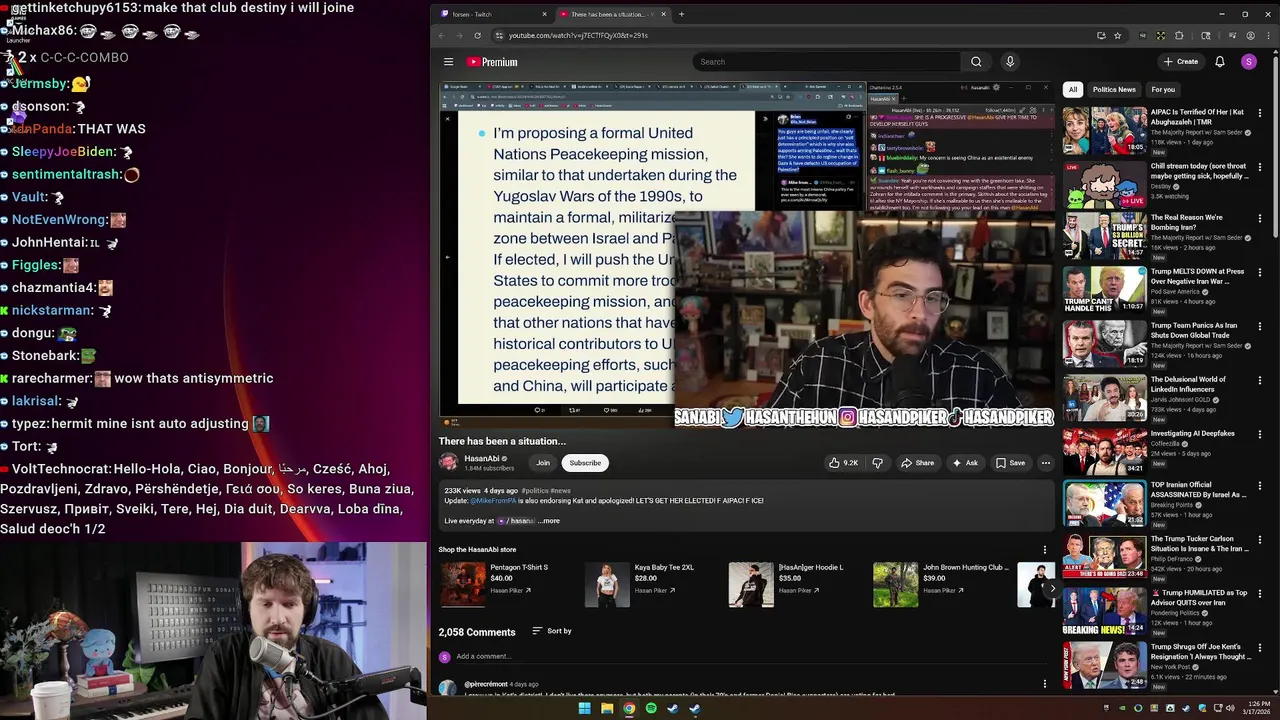Open John Brown Hunting Club product

tap(940, 584)
